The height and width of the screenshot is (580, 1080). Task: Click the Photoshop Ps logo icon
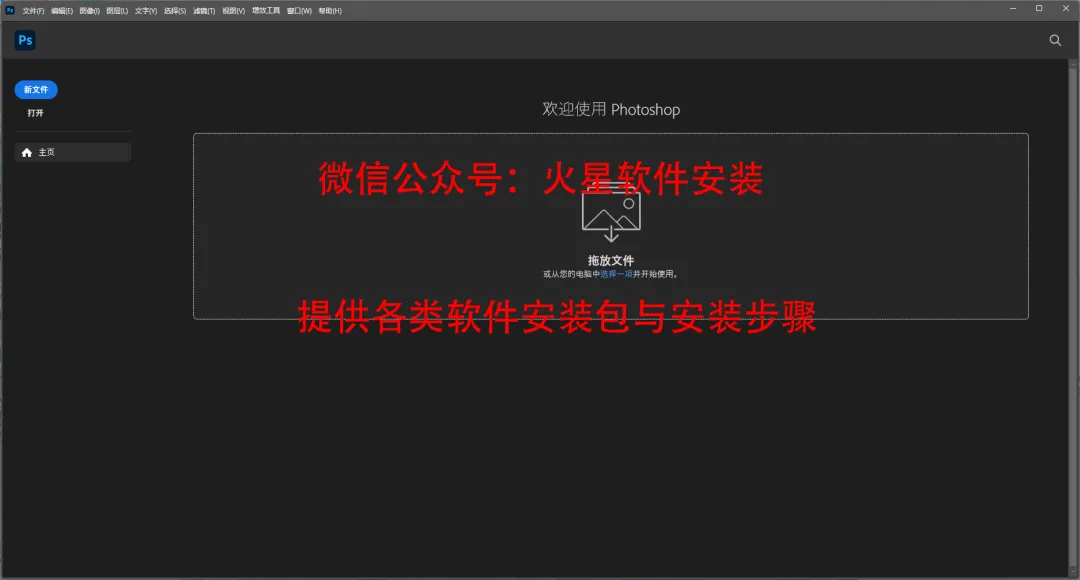pos(25,40)
